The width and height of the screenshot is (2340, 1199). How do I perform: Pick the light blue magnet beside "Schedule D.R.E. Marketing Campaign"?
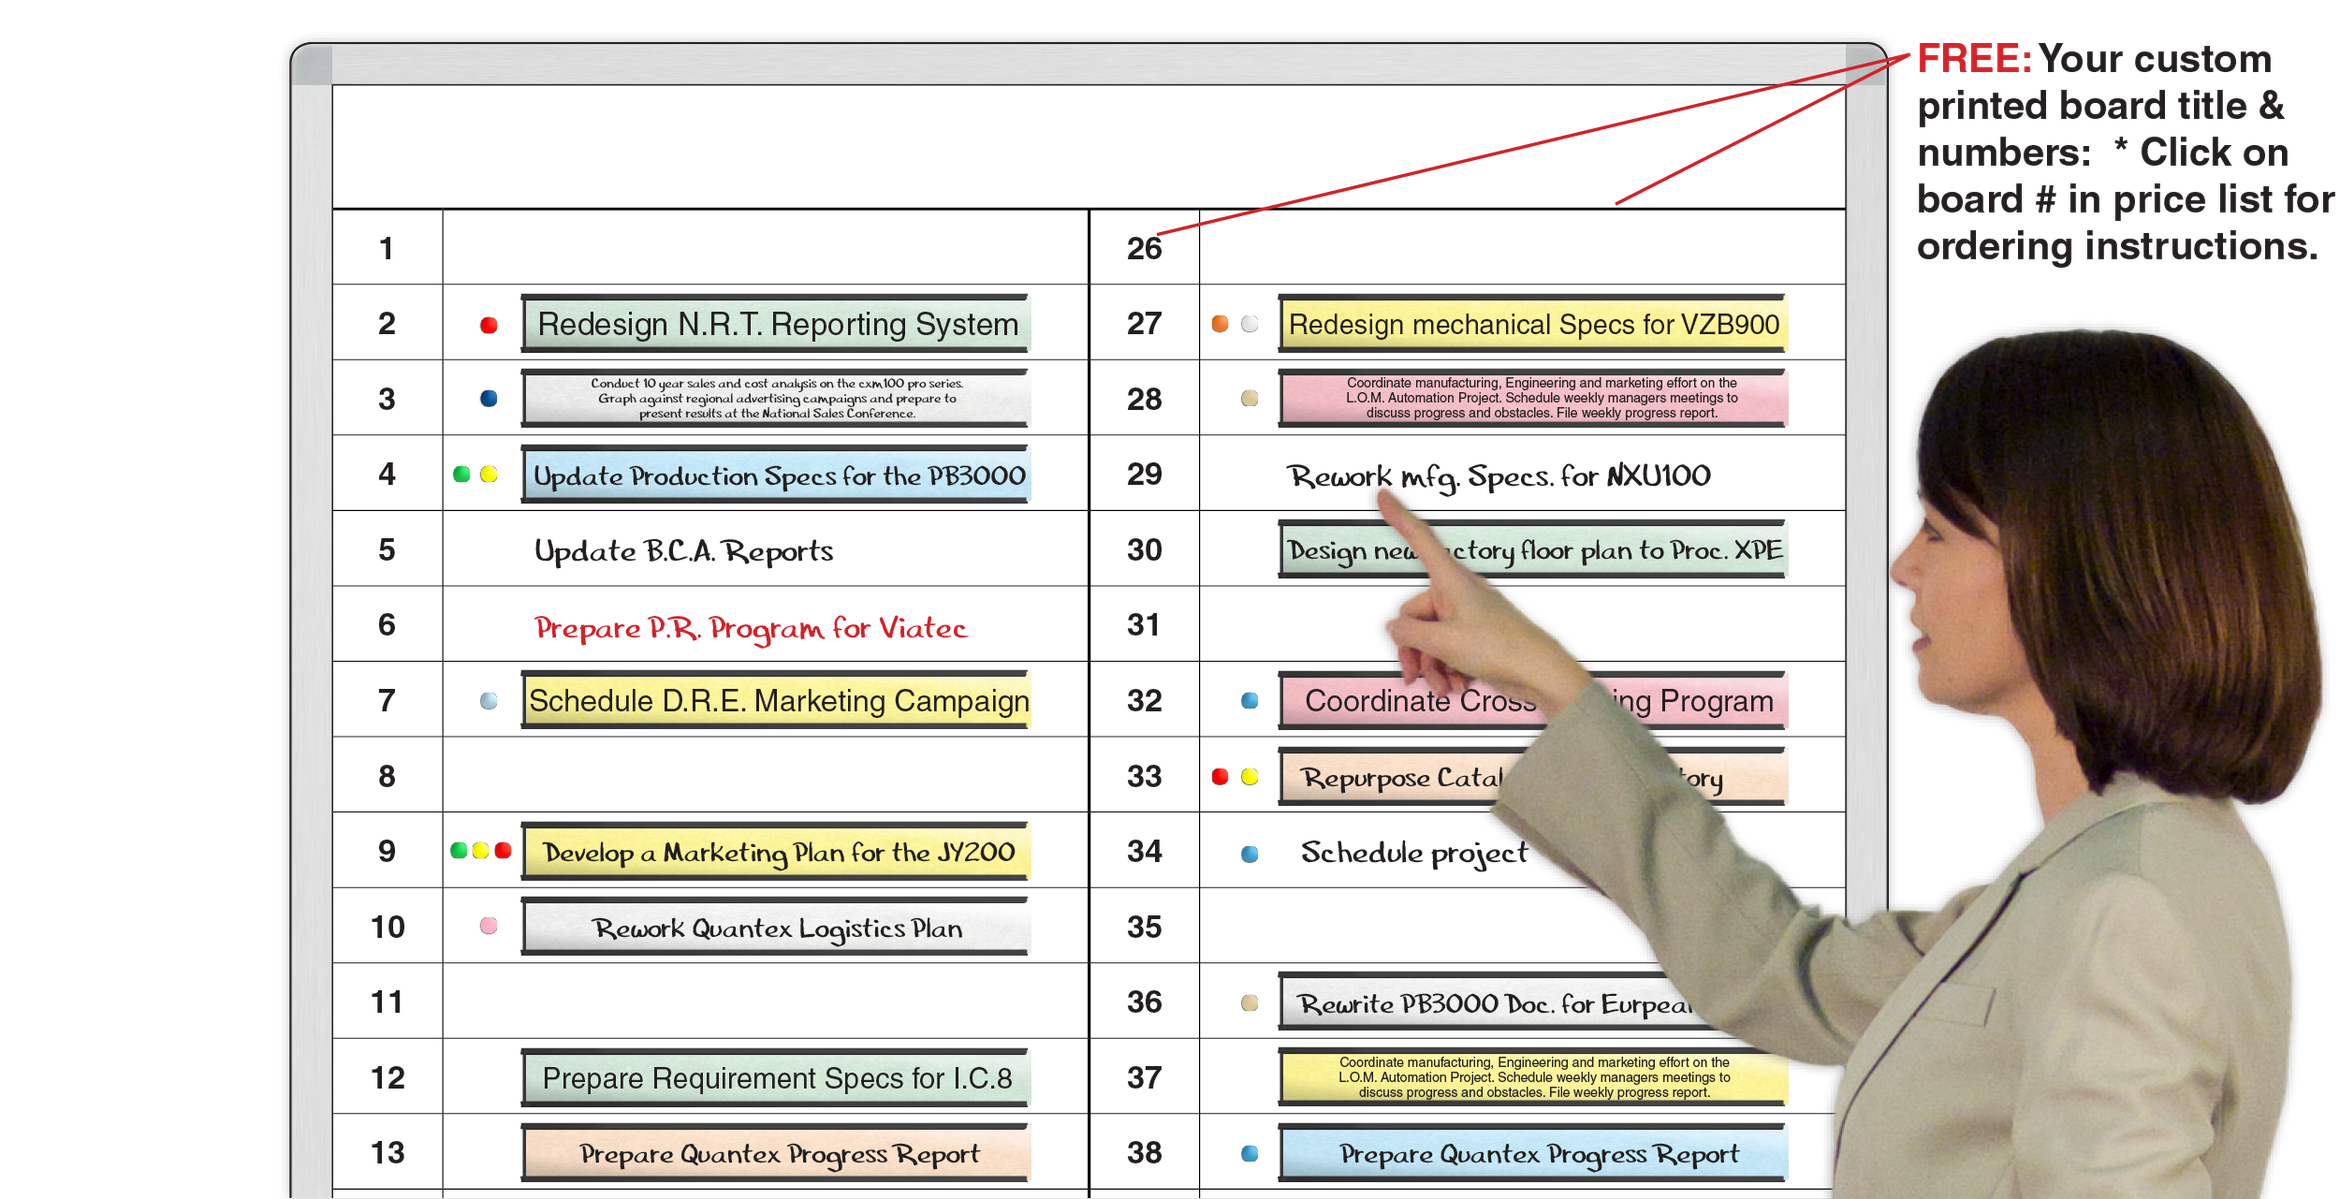point(489,700)
